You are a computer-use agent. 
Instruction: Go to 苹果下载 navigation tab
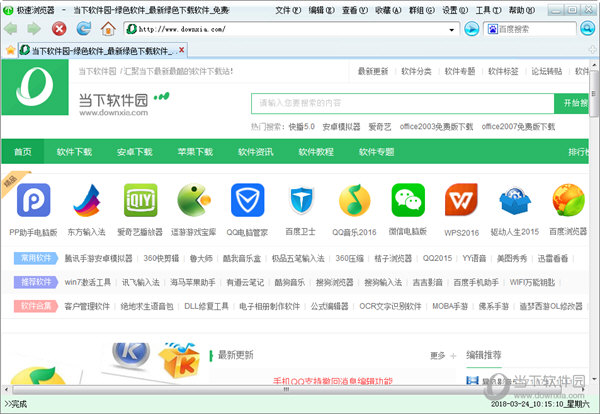(x=195, y=152)
